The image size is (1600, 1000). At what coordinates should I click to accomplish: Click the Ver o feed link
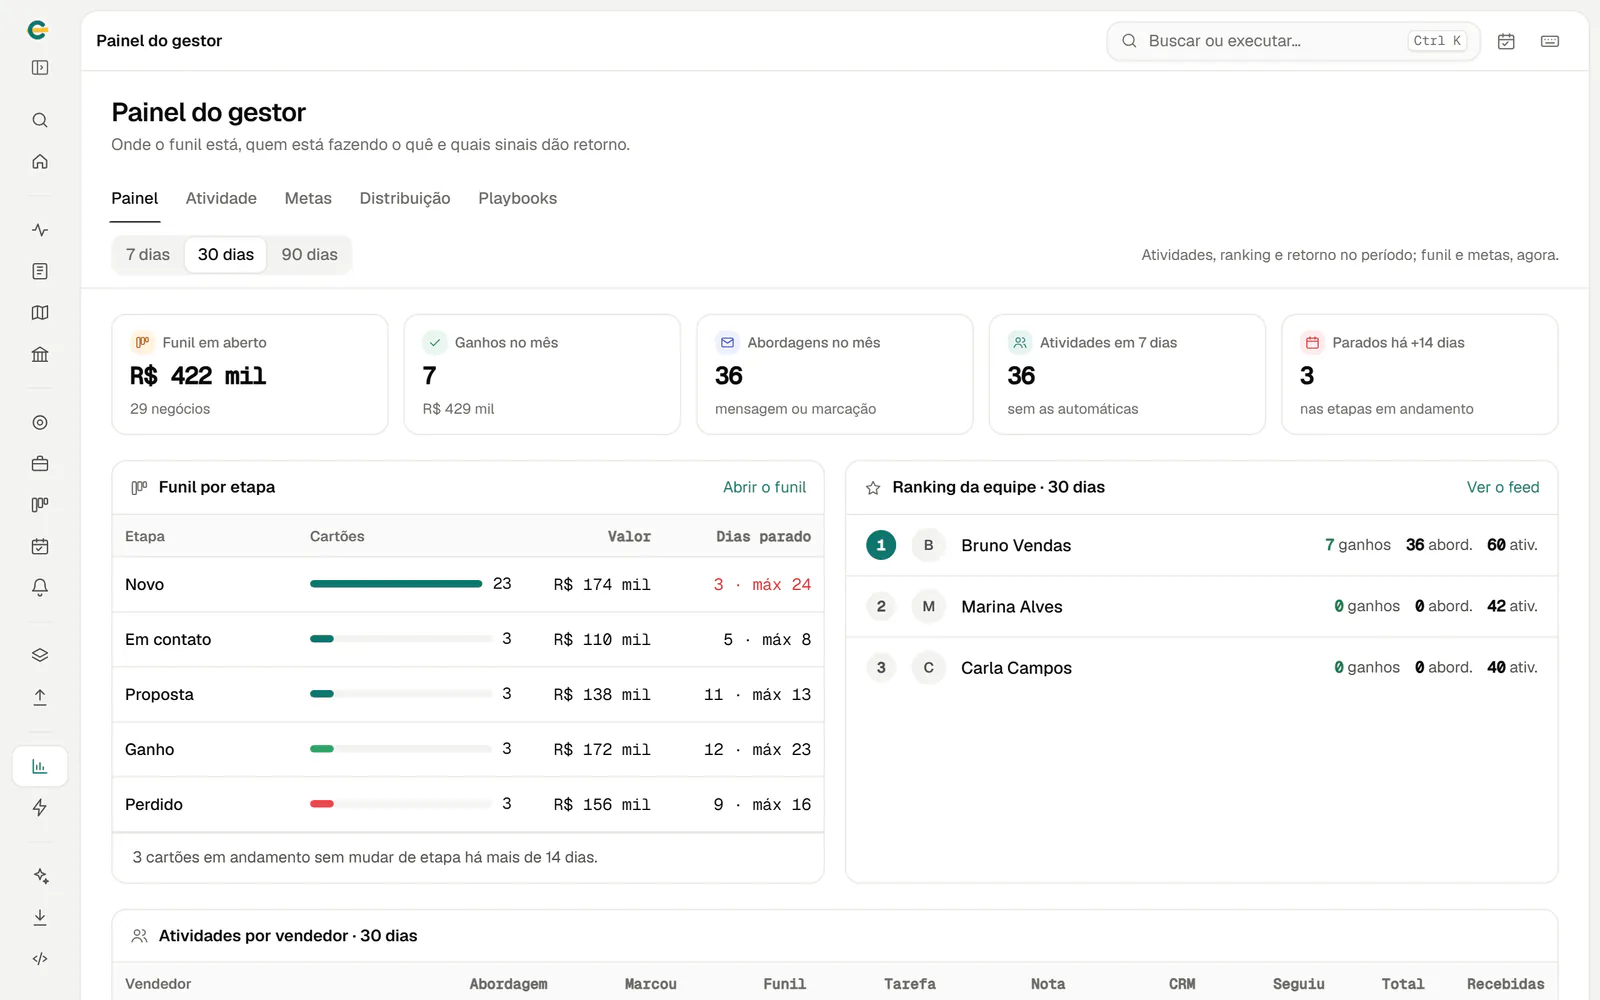pyautogui.click(x=1503, y=487)
